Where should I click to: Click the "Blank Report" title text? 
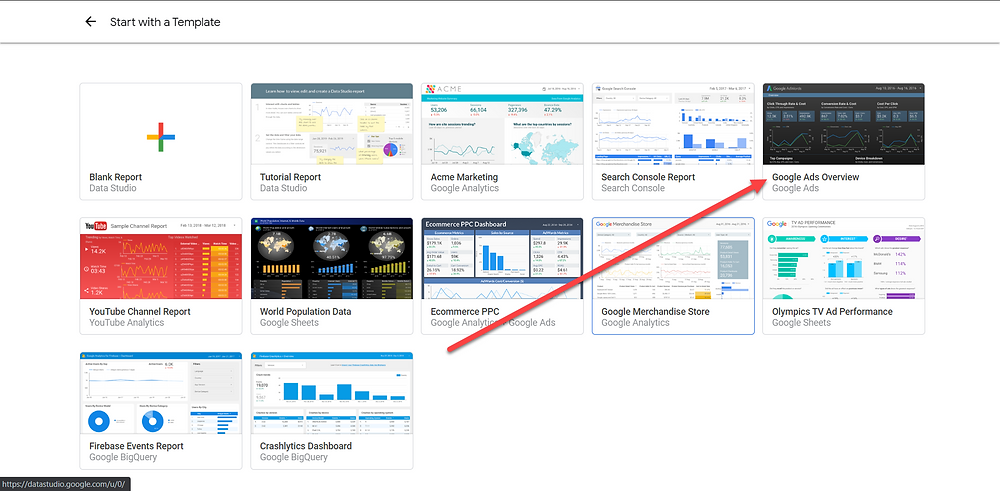click(x=115, y=177)
